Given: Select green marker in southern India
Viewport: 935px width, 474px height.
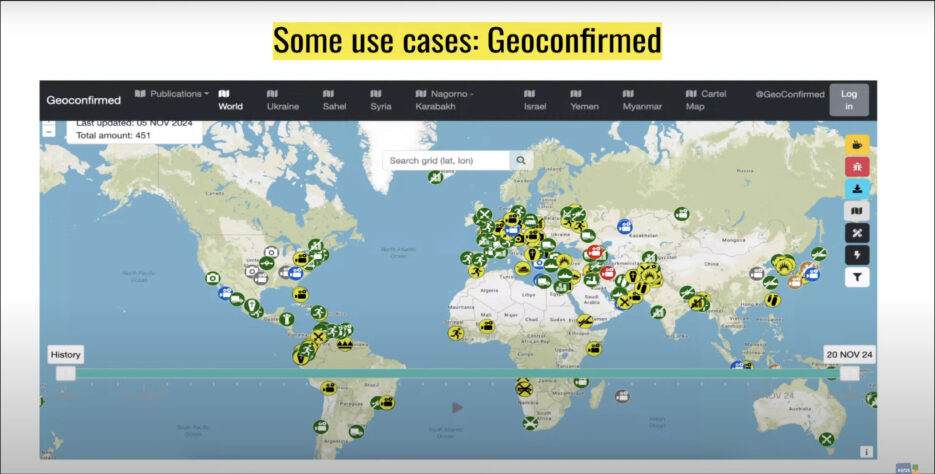Looking at the screenshot, I should click(x=658, y=312).
